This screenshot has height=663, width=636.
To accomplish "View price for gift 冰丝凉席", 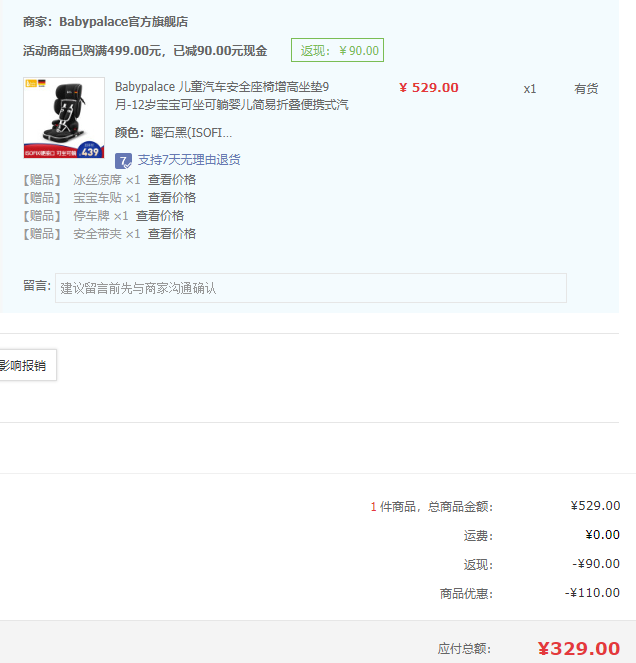I will click(172, 180).
